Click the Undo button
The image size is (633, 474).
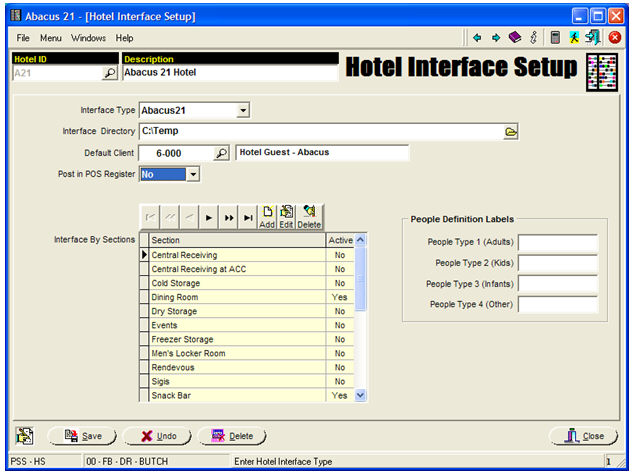click(x=157, y=436)
